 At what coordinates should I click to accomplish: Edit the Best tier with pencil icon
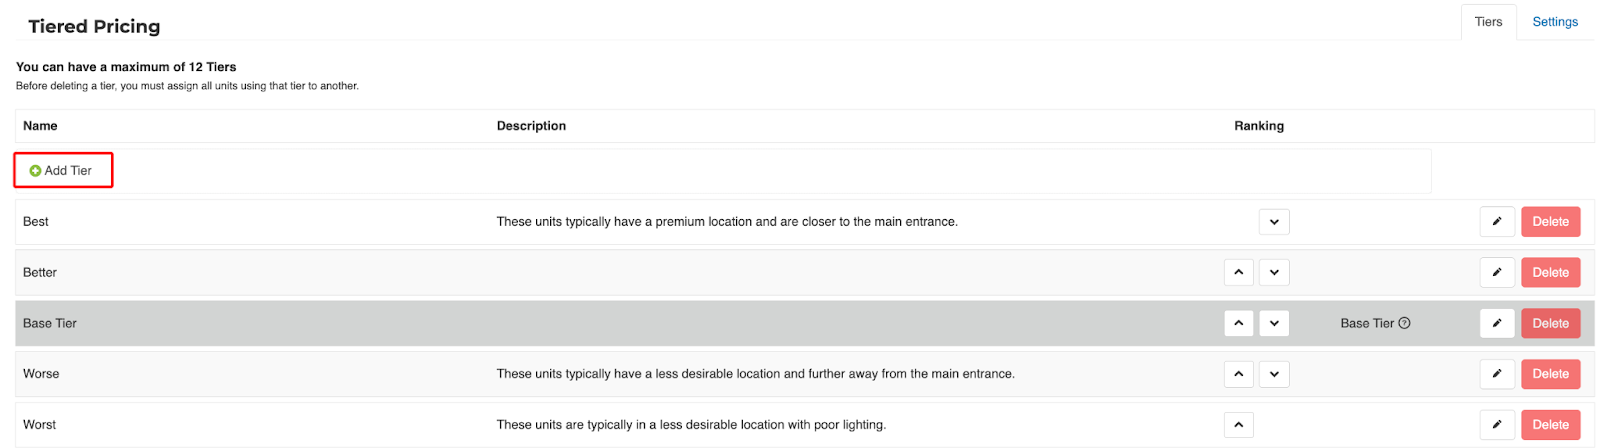coord(1496,222)
